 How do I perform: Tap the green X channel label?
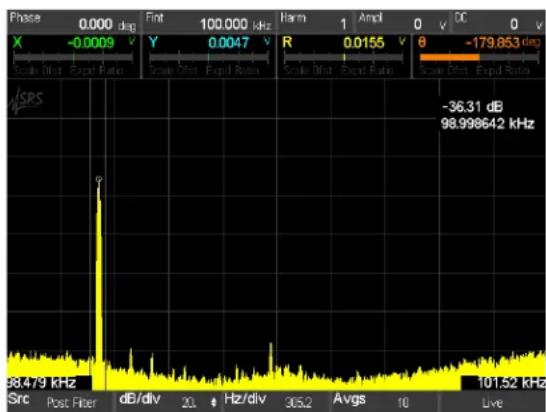click(17, 42)
